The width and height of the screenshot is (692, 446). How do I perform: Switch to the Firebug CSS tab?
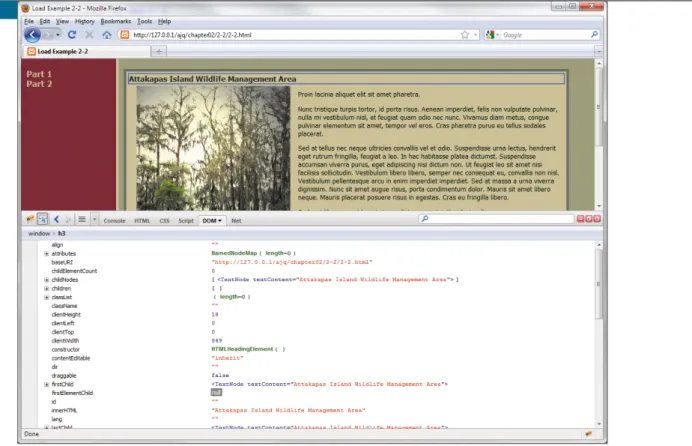(x=164, y=221)
